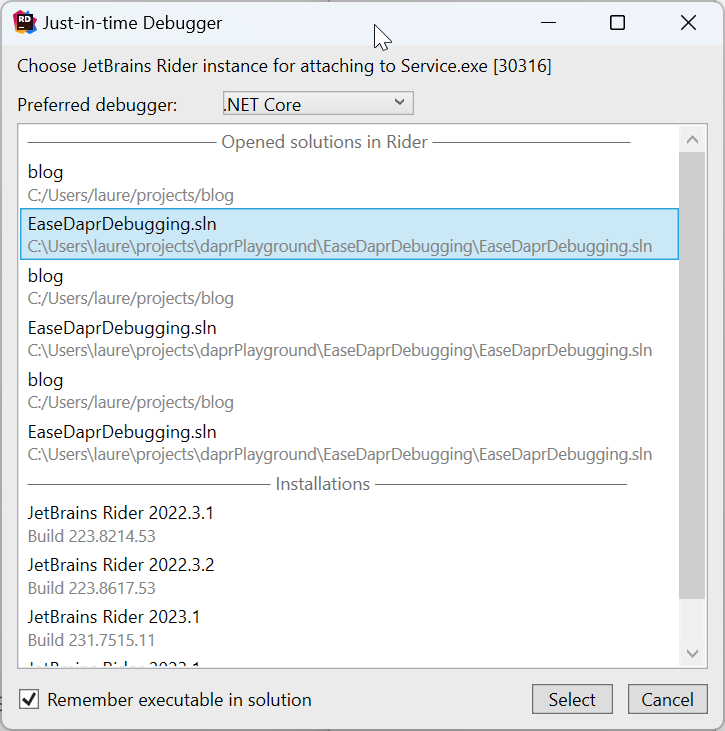The image size is (725, 731).
Task: Minimize the Just-in-time Debugger window
Action: click(548, 22)
